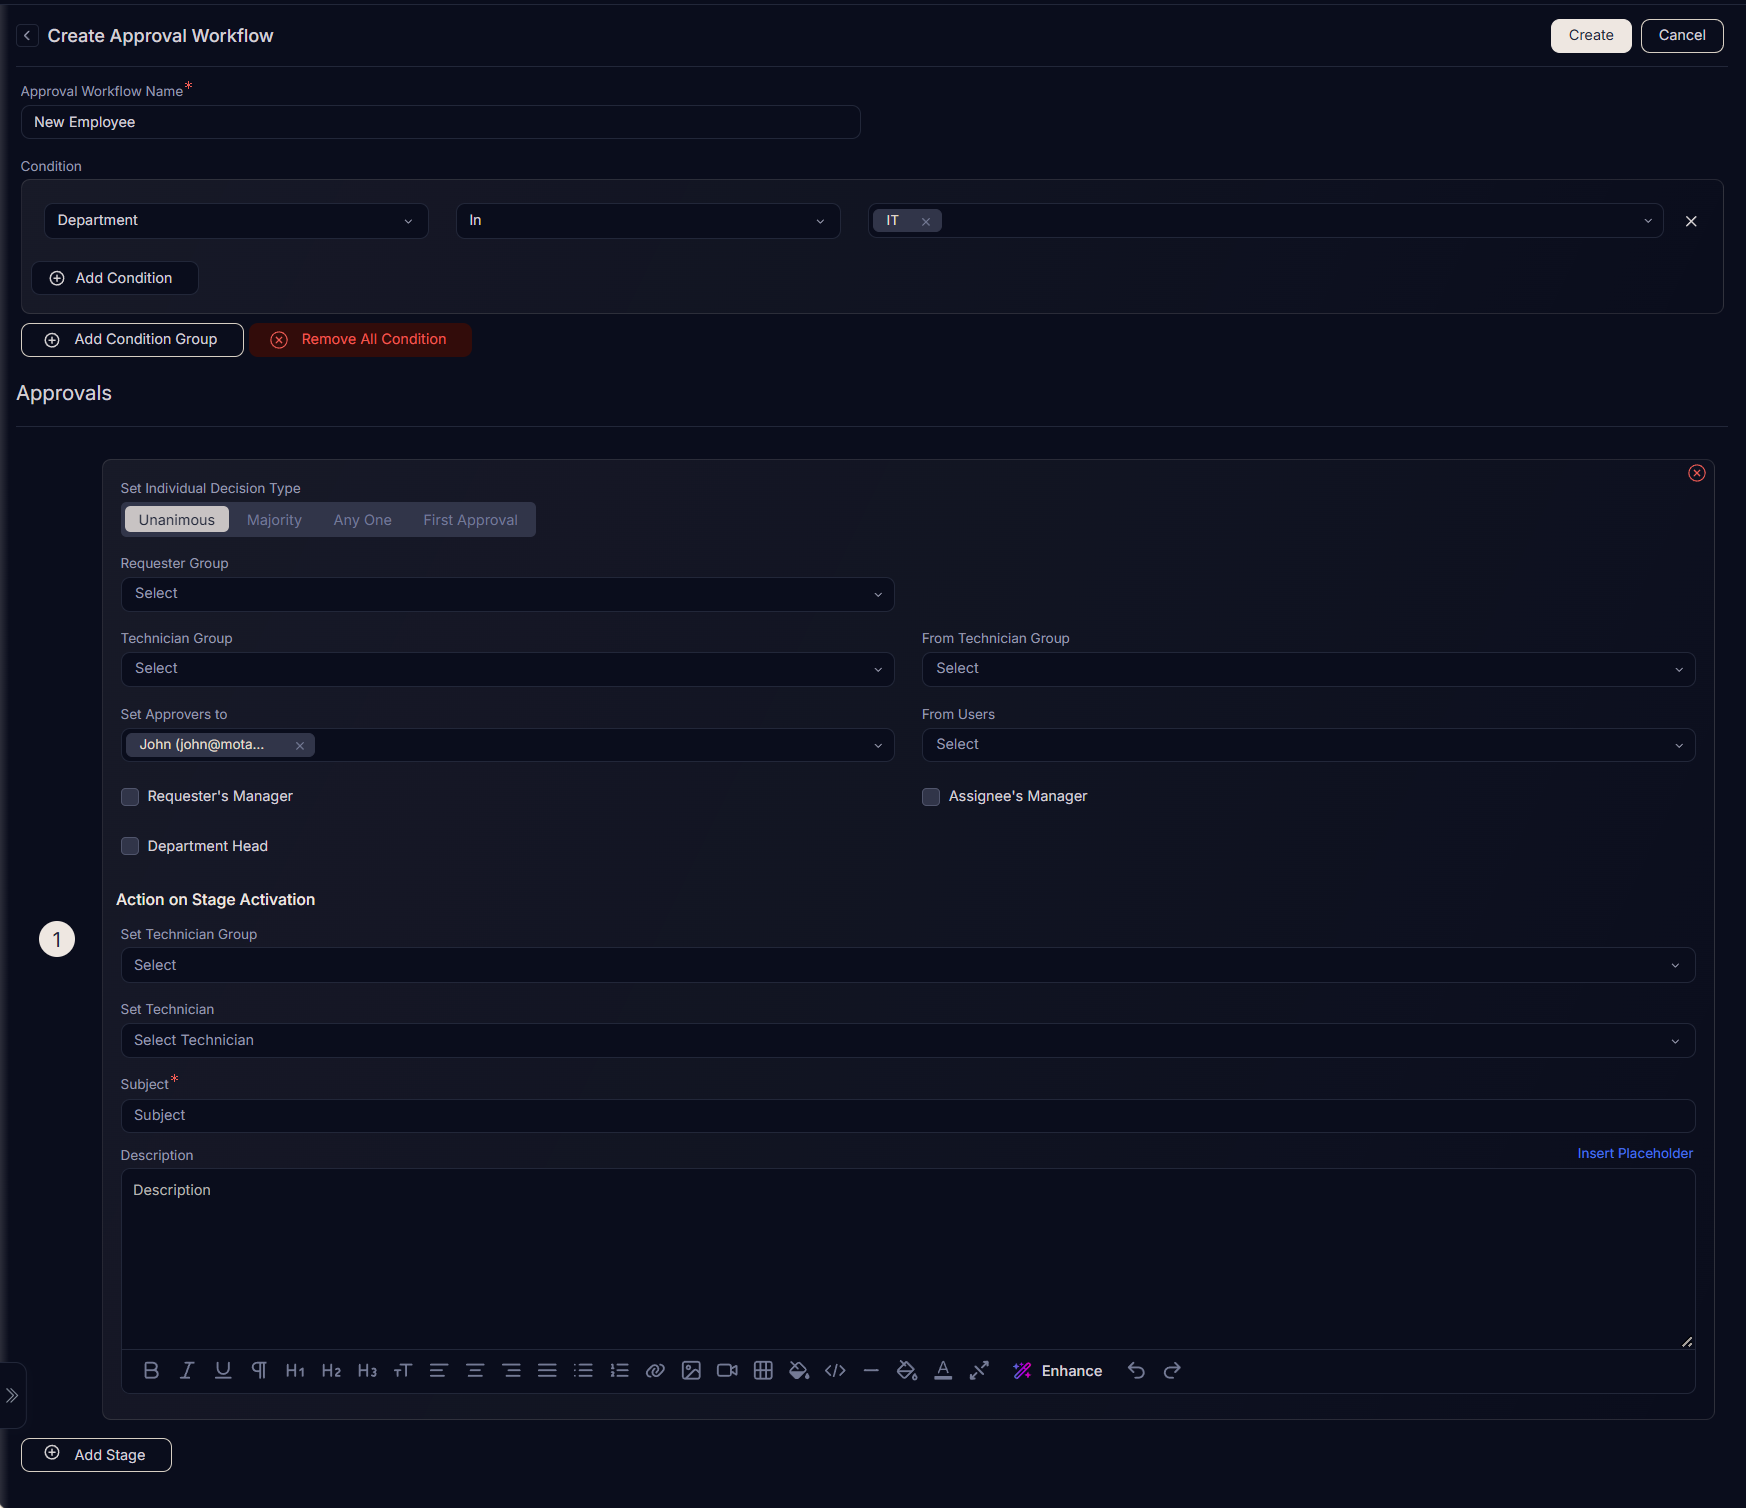This screenshot has width=1746, height=1508.
Task: Focus the Approval Workflow Name field
Action: [441, 122]
